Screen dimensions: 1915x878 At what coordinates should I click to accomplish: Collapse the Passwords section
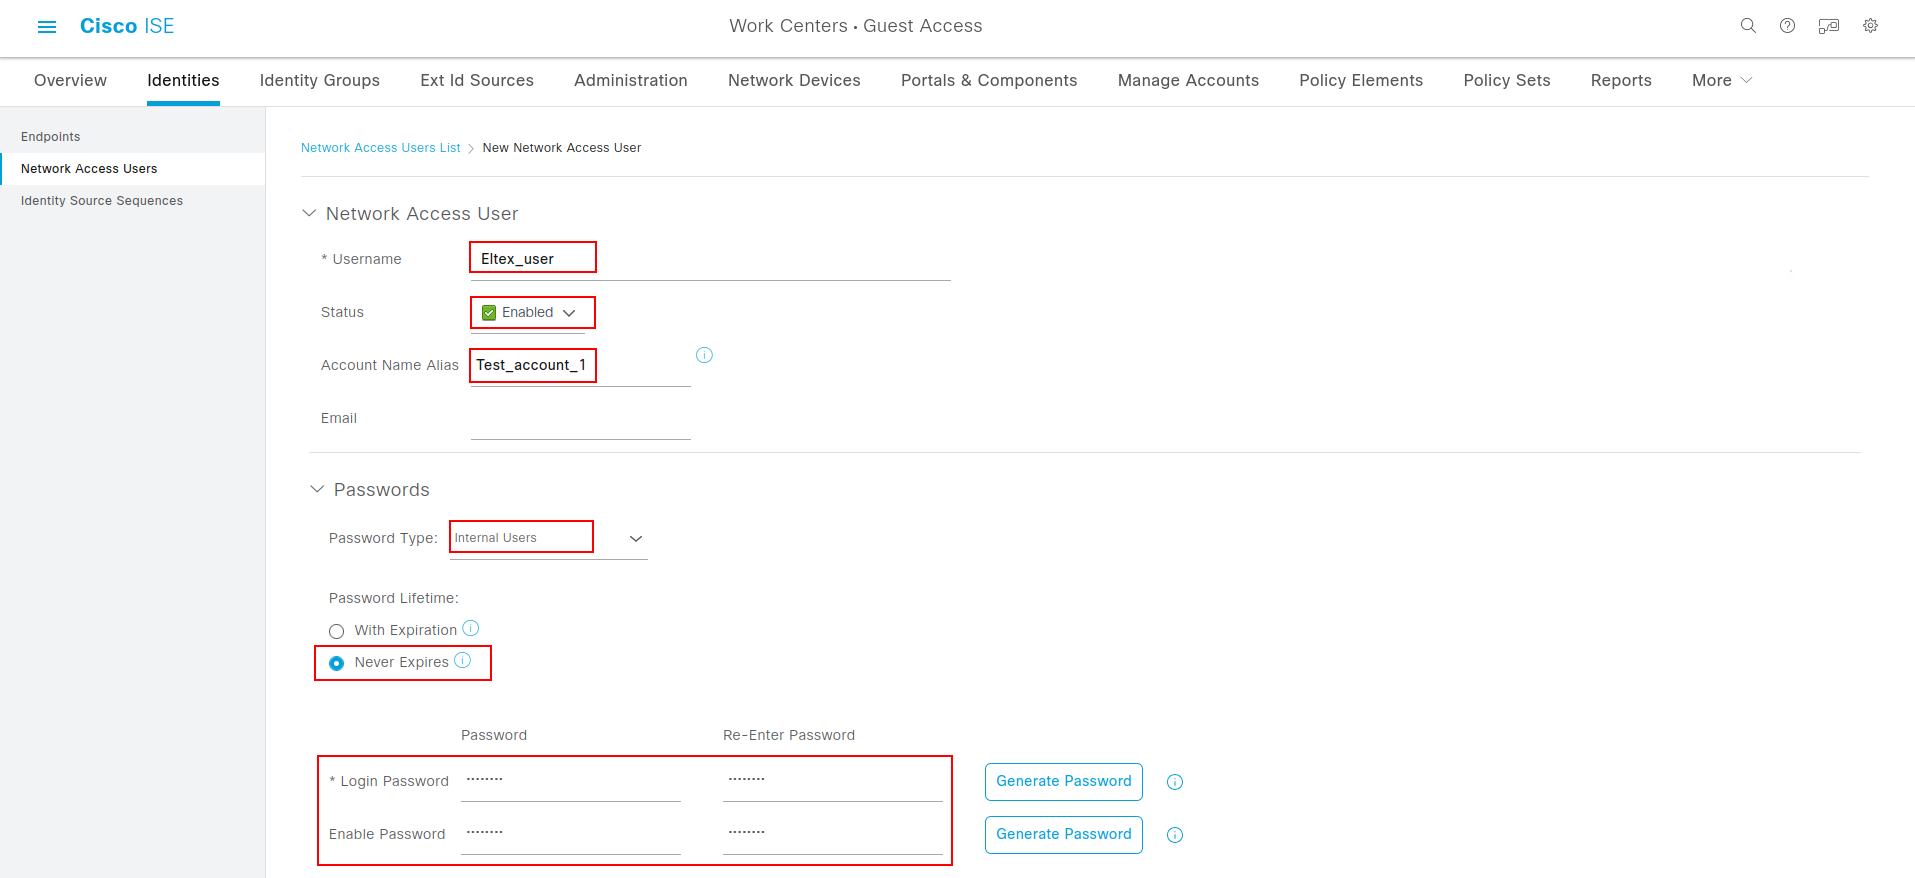317,489
